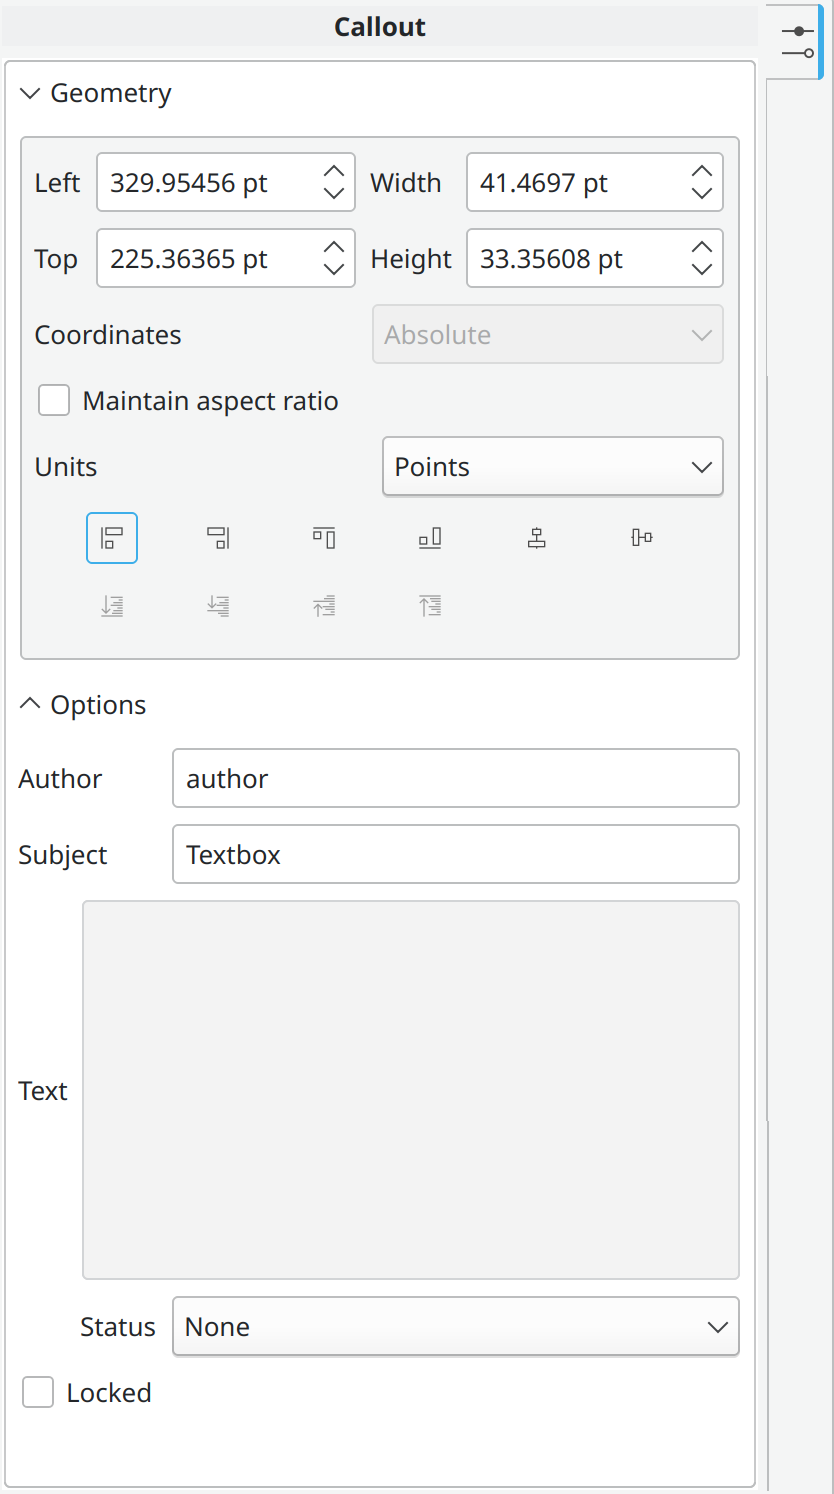Open the Status dropdown showing None
The height and width of the screenshot is (1494, 834).
455,1326
